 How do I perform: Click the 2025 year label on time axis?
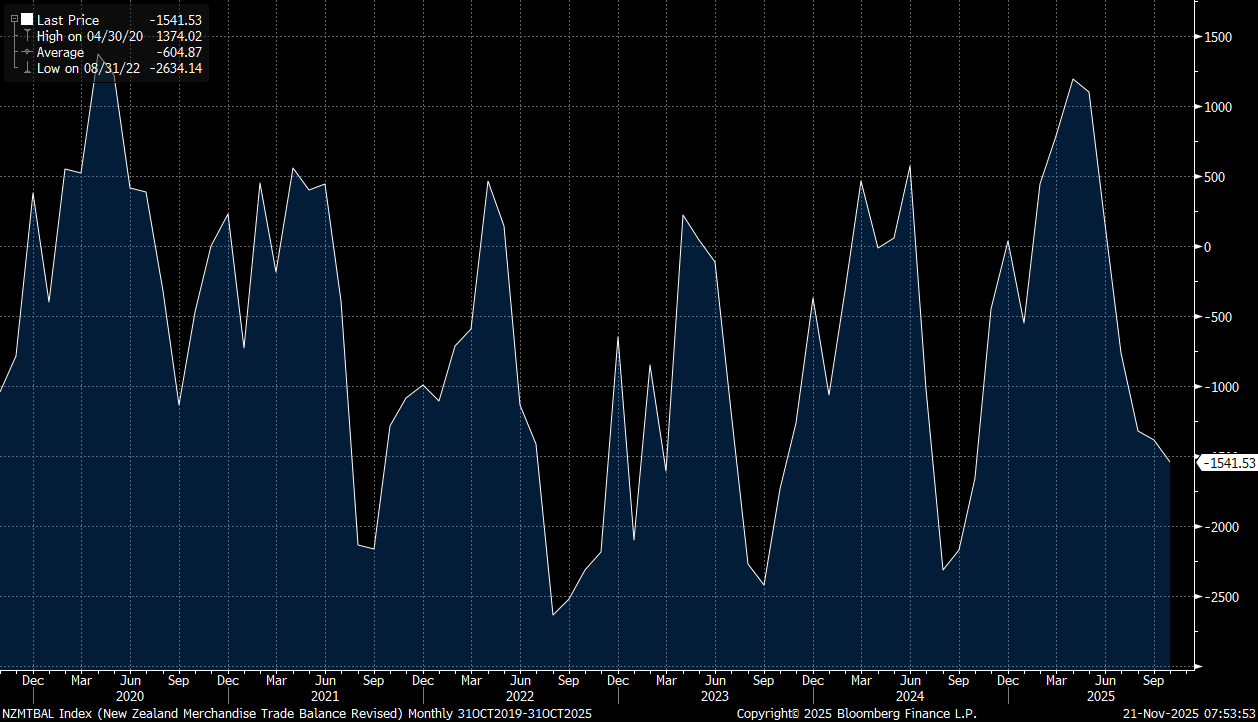1103,695
